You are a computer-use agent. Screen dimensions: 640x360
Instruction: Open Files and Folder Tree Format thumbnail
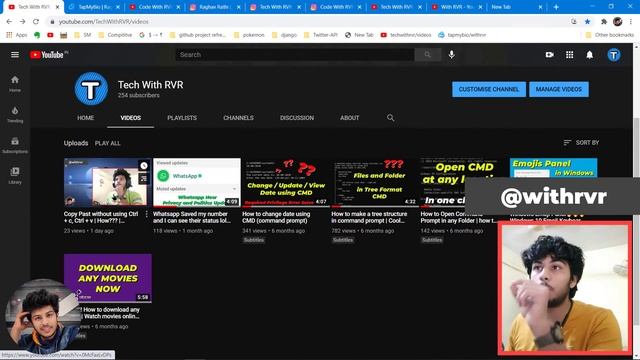pyautogui.click(x=375, y=182)
